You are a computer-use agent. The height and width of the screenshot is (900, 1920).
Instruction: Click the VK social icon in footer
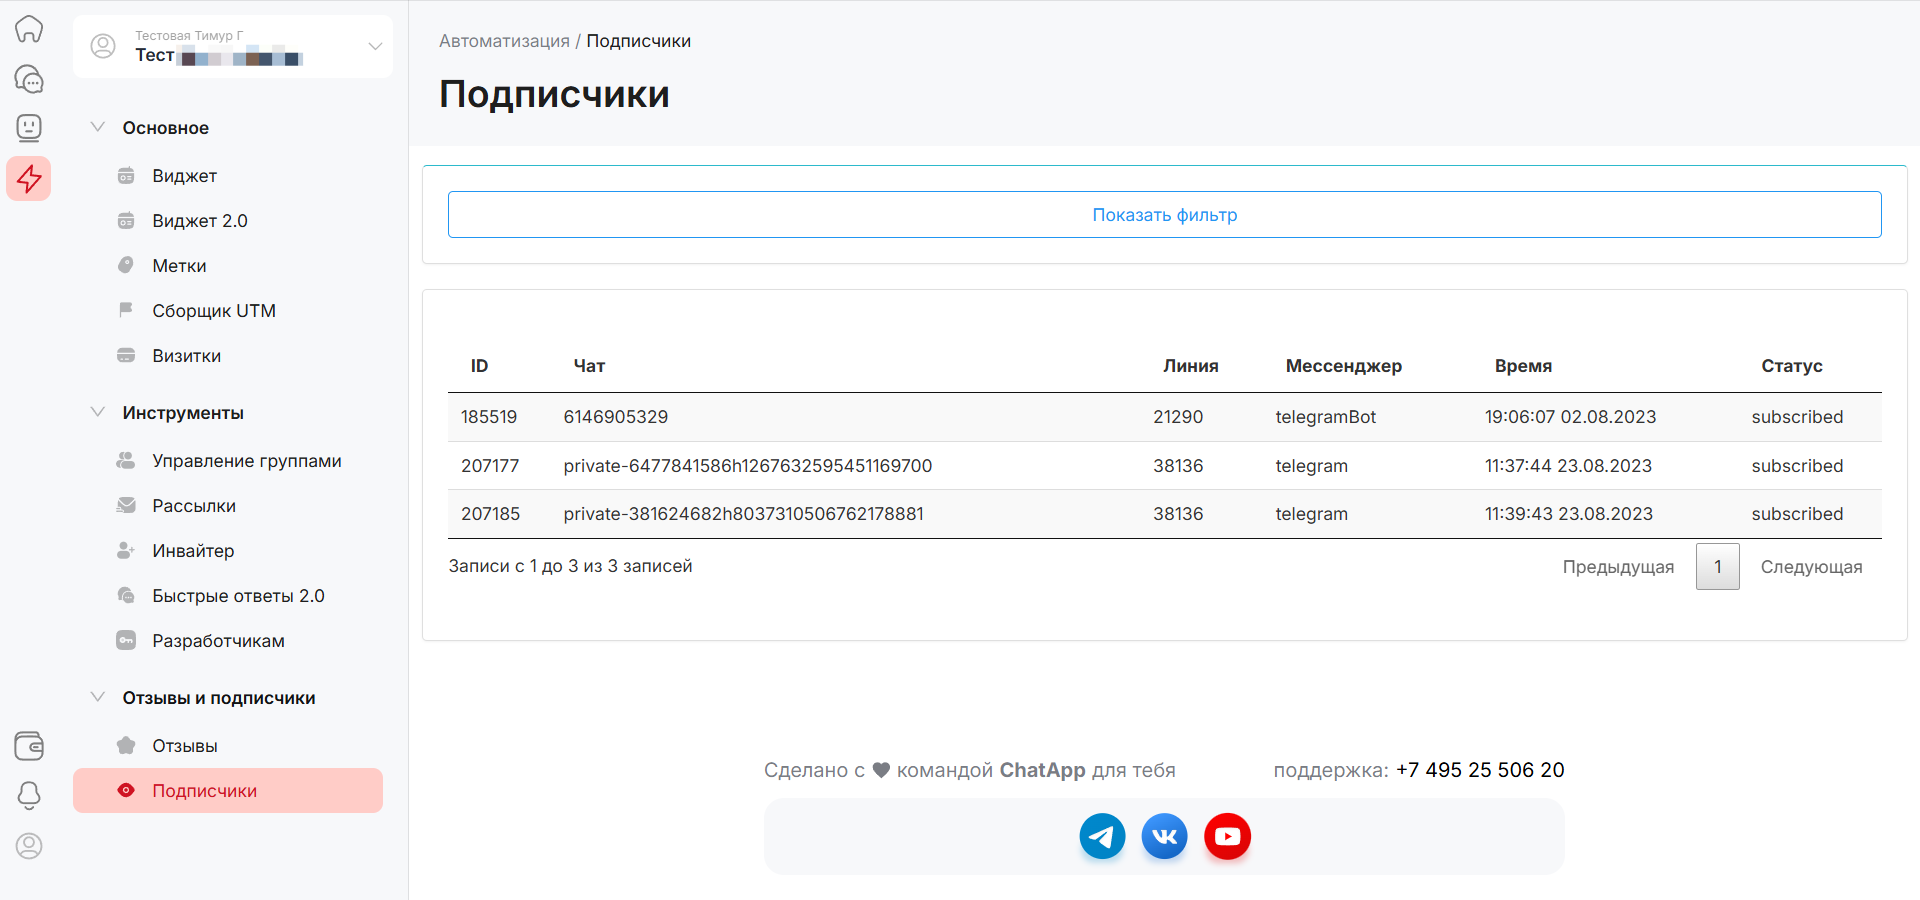click(1164, 836)
